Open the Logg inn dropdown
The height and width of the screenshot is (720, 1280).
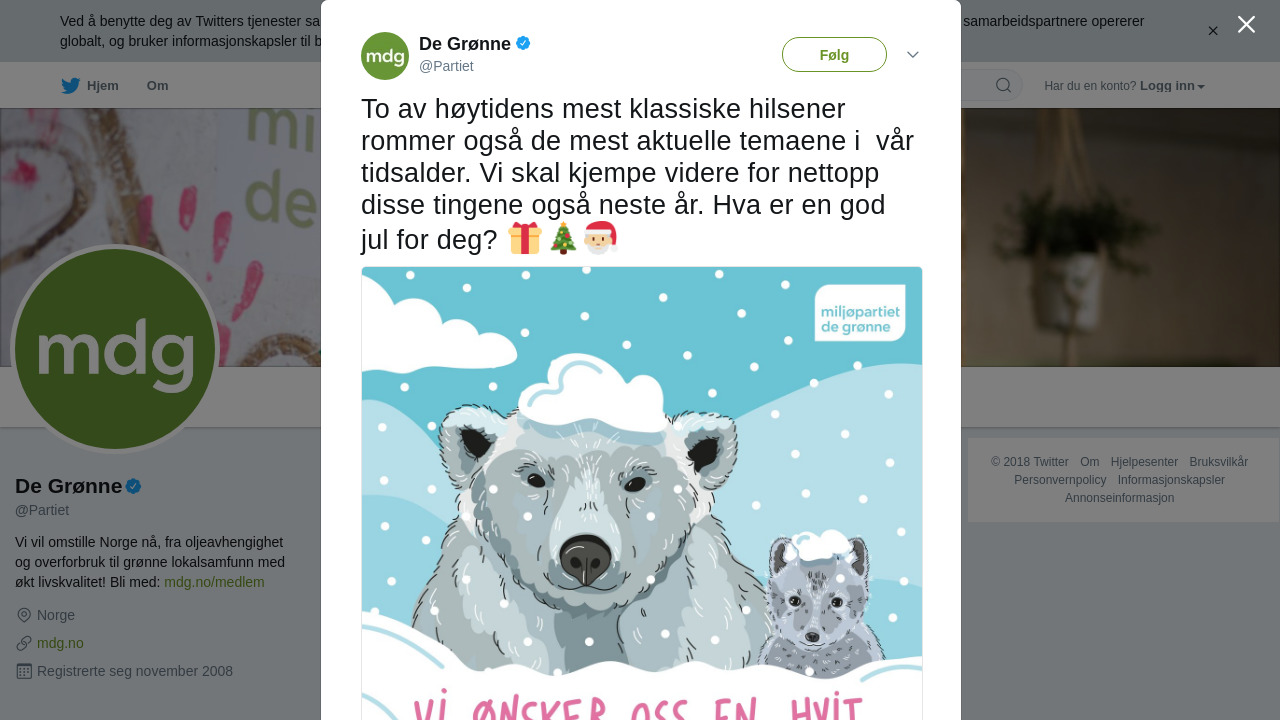(1172, 86)
